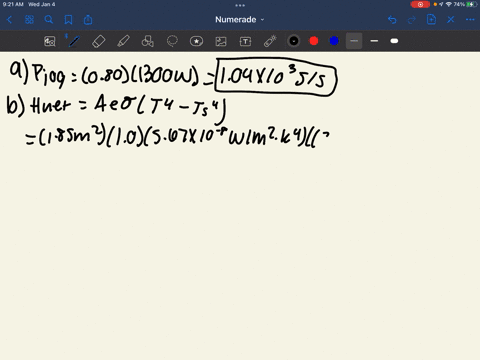Choose the black pen color
Viewport: 480px width, 360px height.
[294, 41]
